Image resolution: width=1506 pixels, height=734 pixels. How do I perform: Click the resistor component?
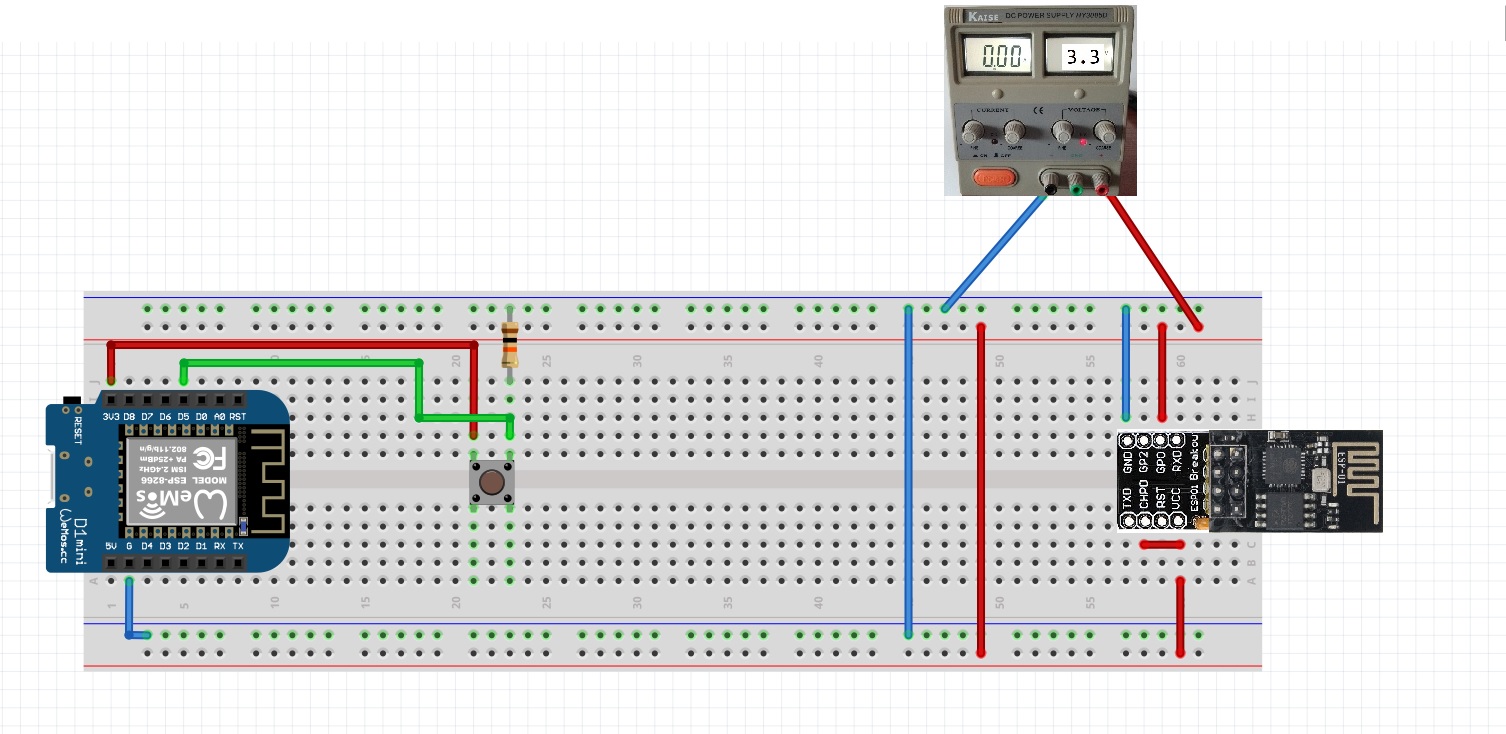[510, 344]
